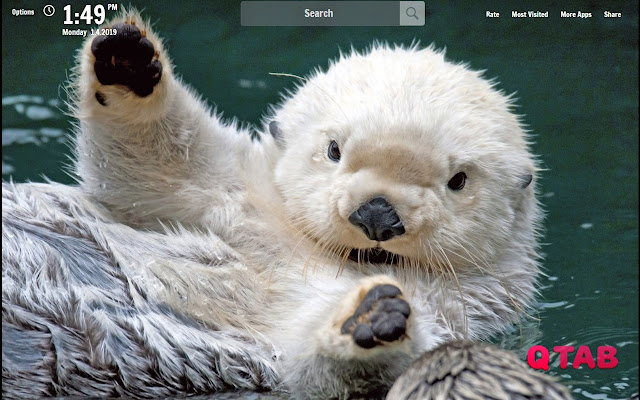Open the Rate link
Screen dimensions: 640x400
coord(492,14)
